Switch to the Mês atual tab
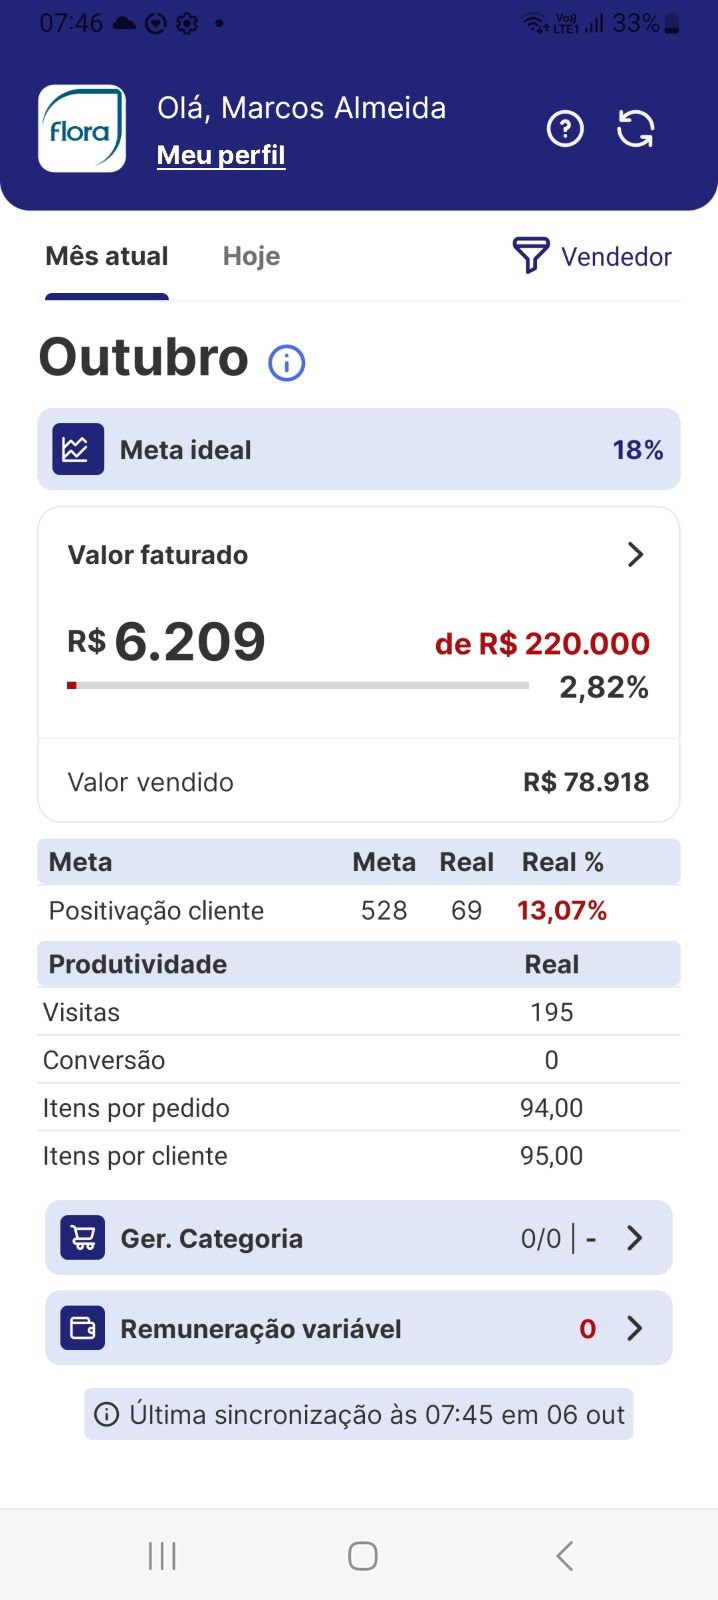The image size is (718, 1600). (107, 257)
